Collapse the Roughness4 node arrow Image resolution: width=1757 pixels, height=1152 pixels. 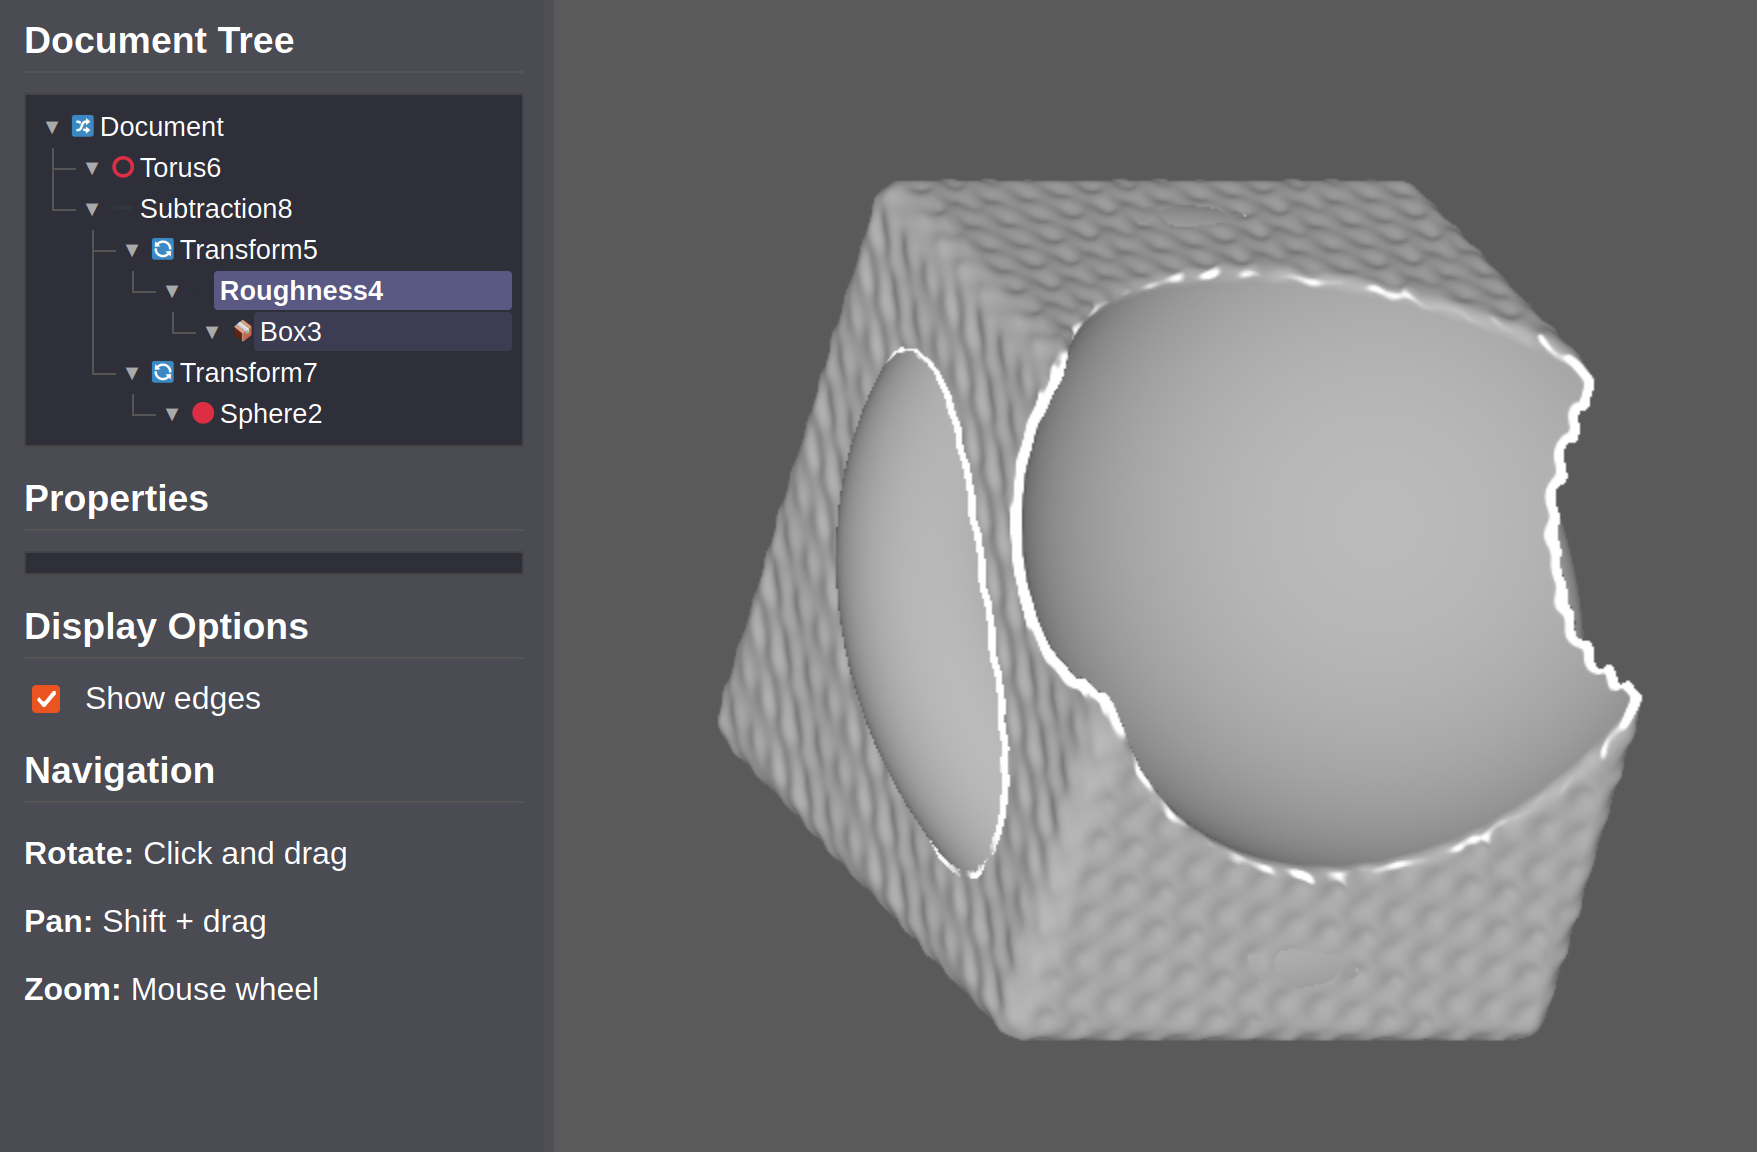click(172, 291)
